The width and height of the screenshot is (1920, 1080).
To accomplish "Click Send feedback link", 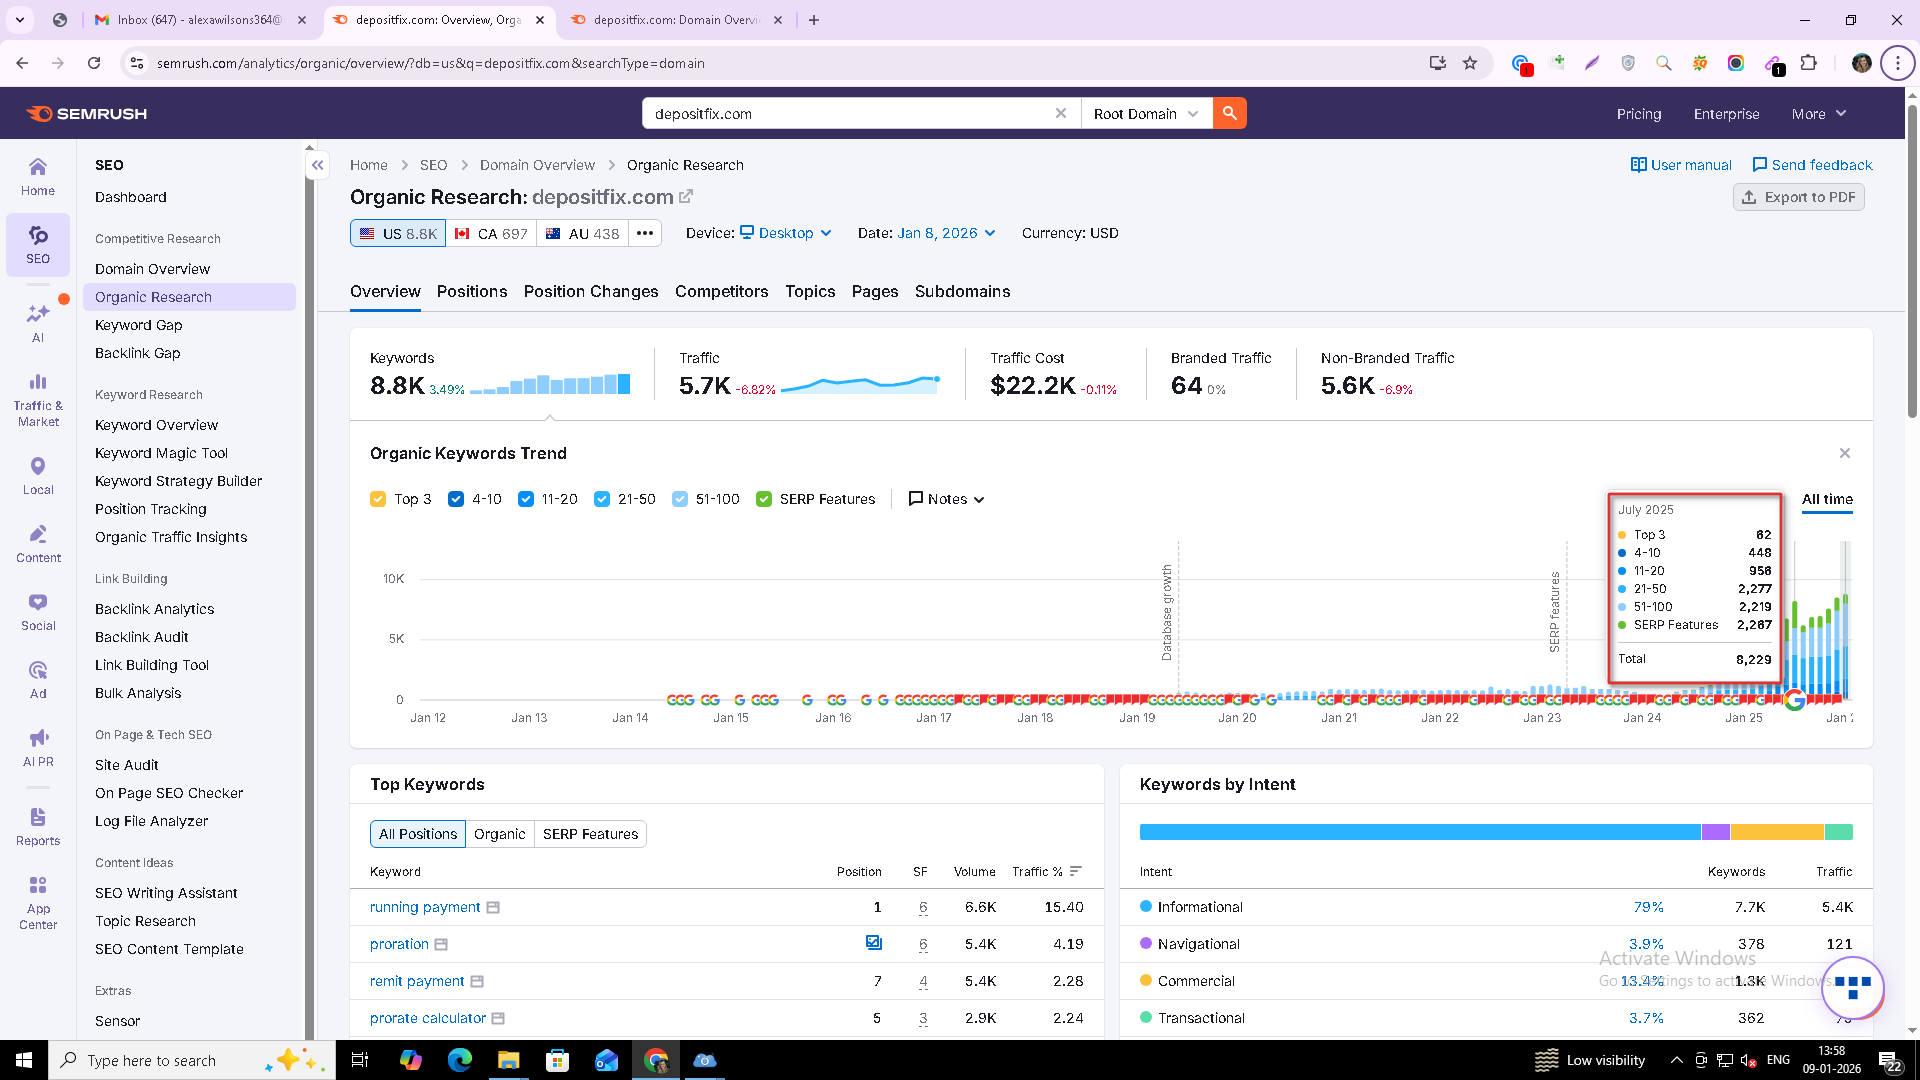I will point(1812,165).
